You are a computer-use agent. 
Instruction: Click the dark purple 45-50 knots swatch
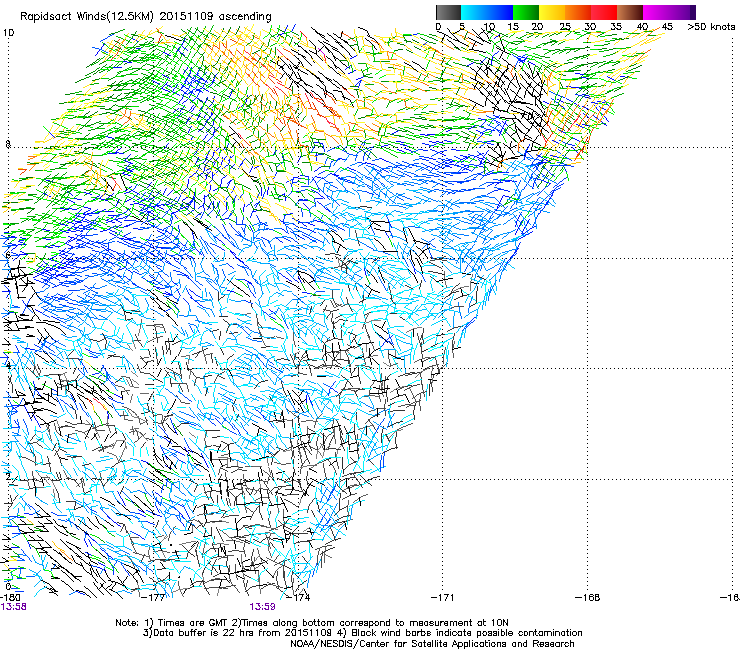[x=682, y=12]
